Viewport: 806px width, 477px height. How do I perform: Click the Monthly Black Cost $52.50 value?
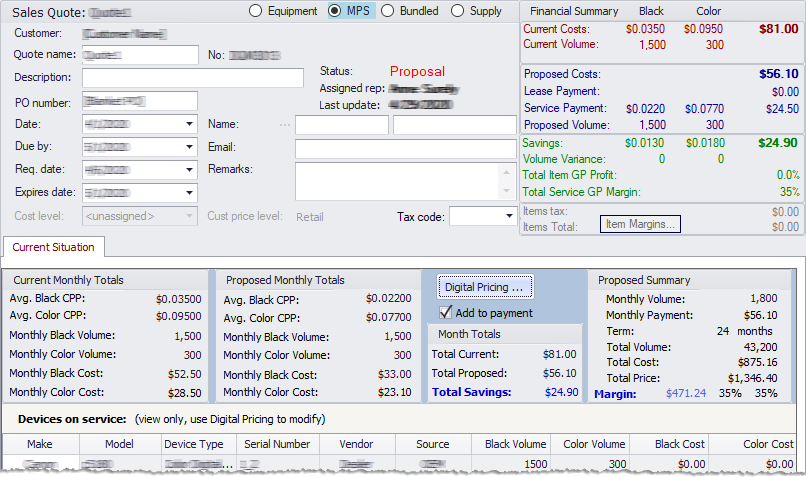click(185, 374)
